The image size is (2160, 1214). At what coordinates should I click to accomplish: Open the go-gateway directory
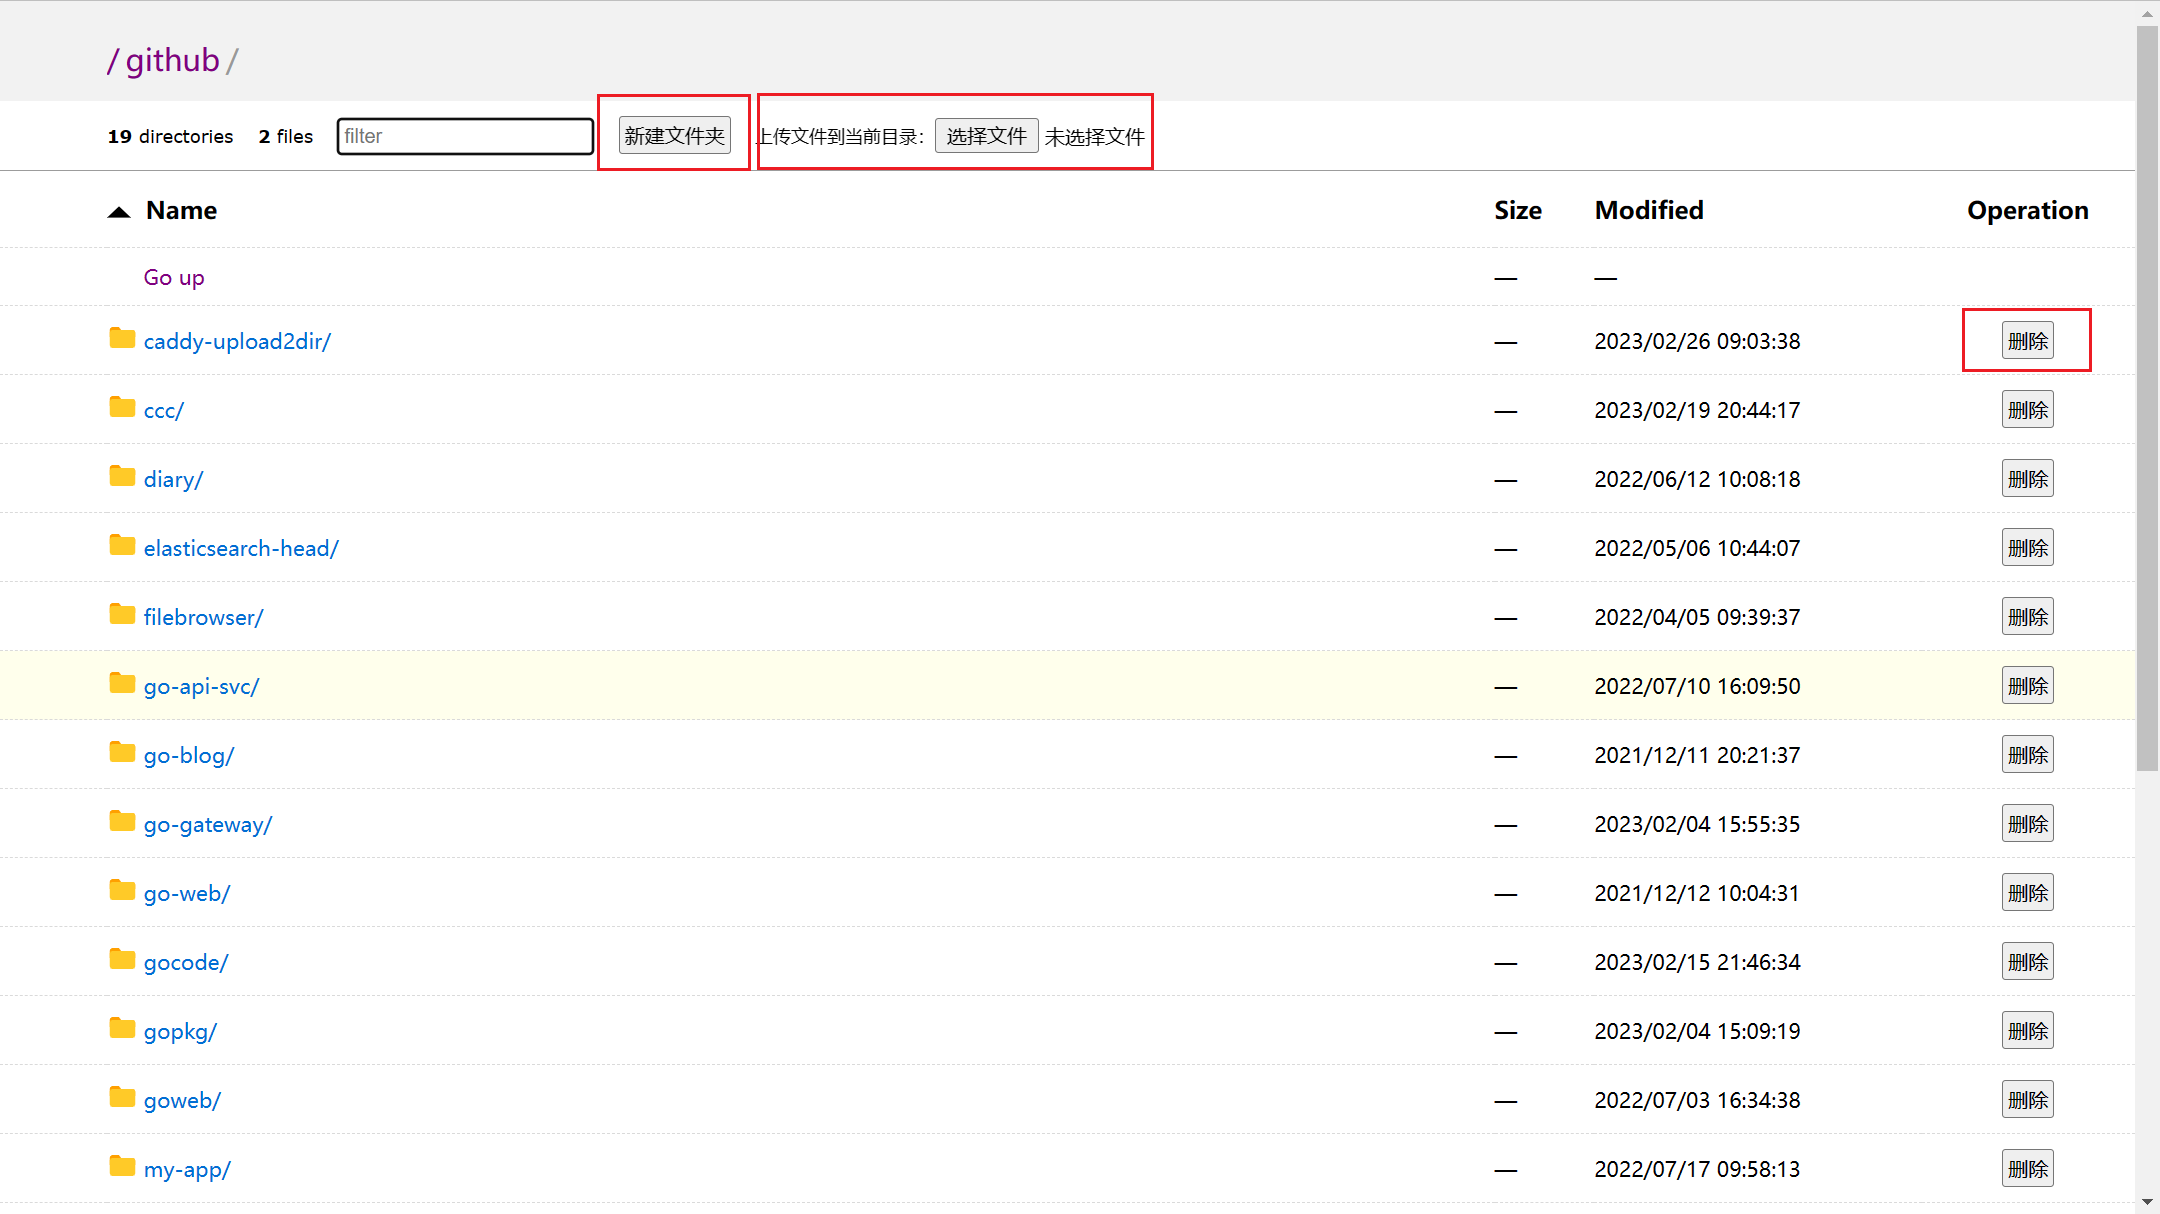coord(208,823)
